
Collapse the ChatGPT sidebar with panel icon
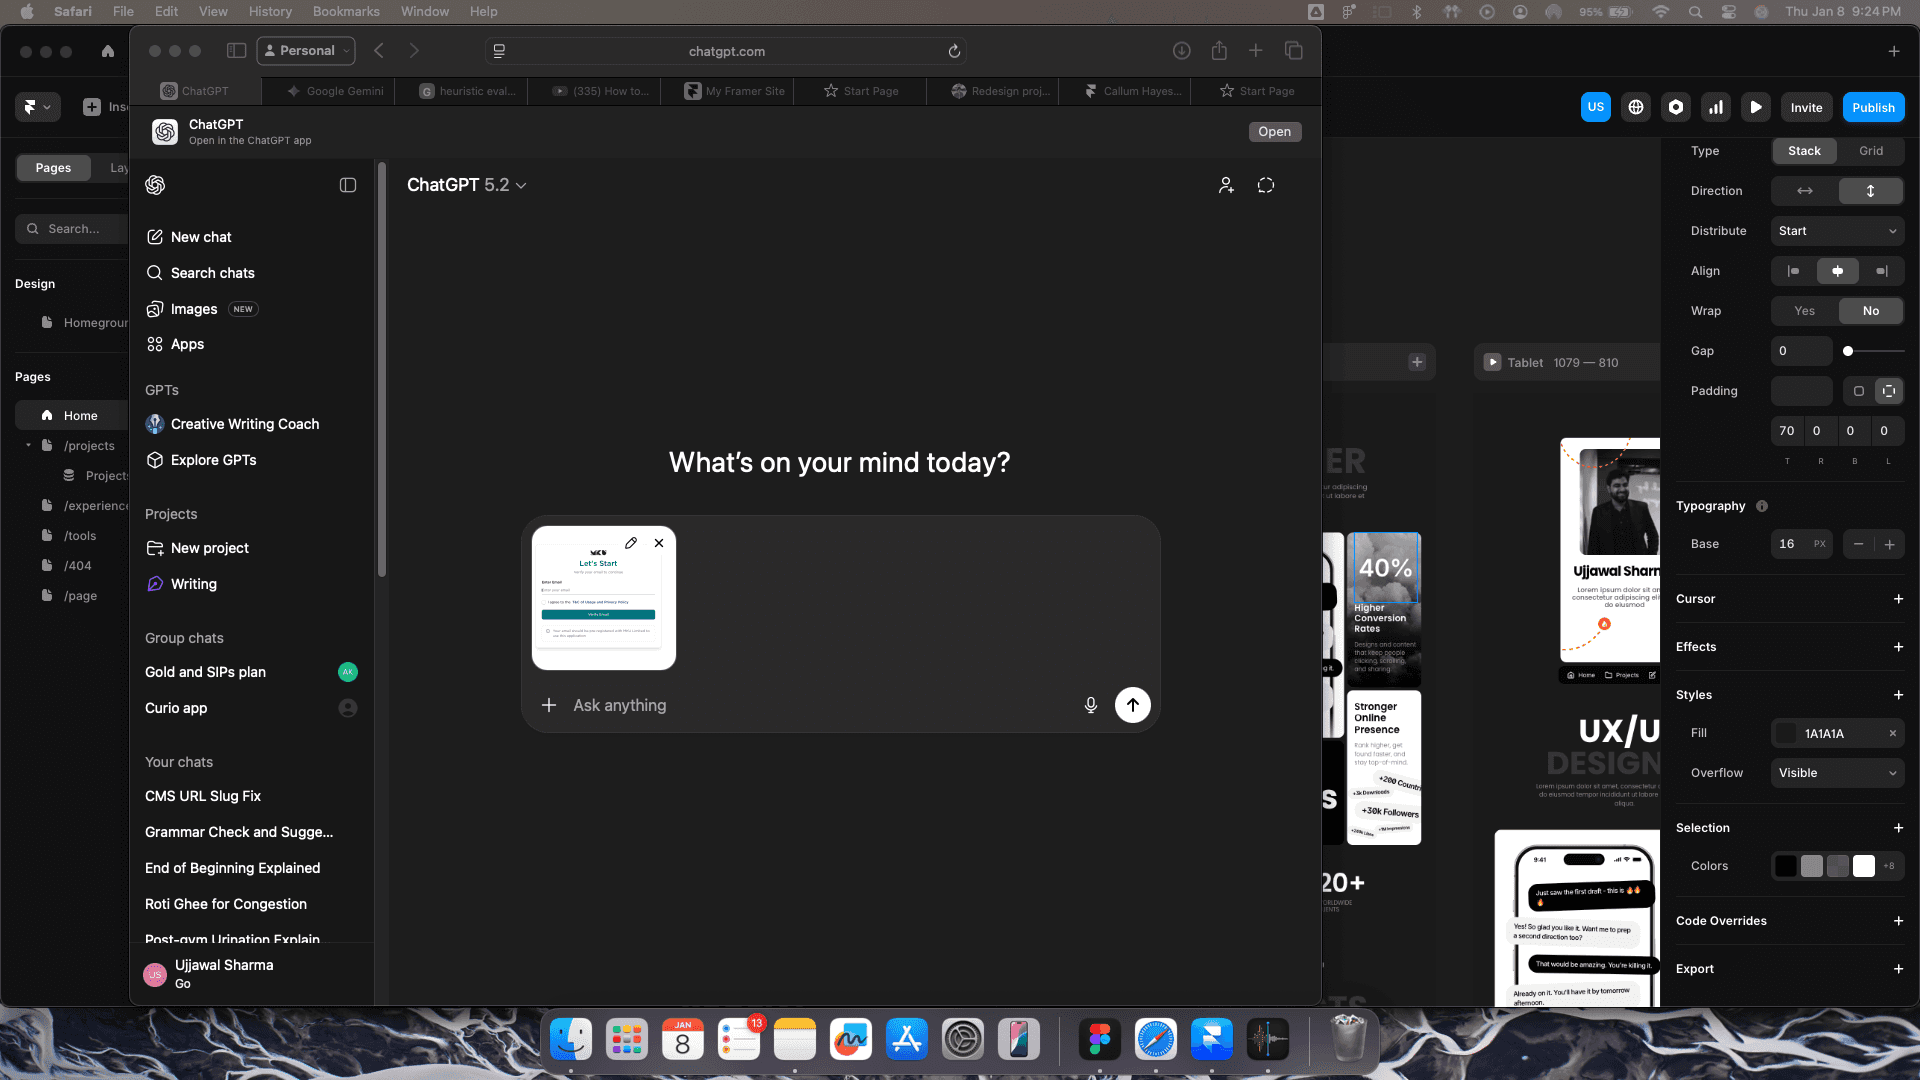(348, 185)
